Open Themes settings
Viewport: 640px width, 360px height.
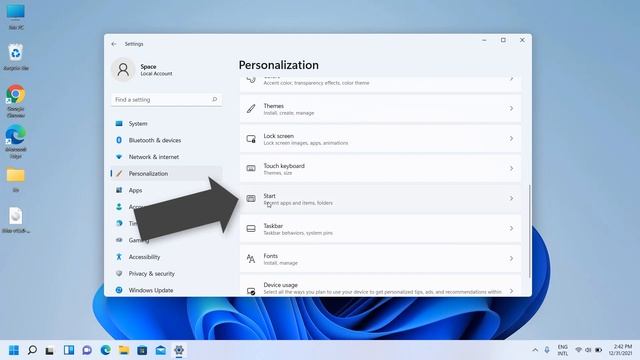[380, 109]
